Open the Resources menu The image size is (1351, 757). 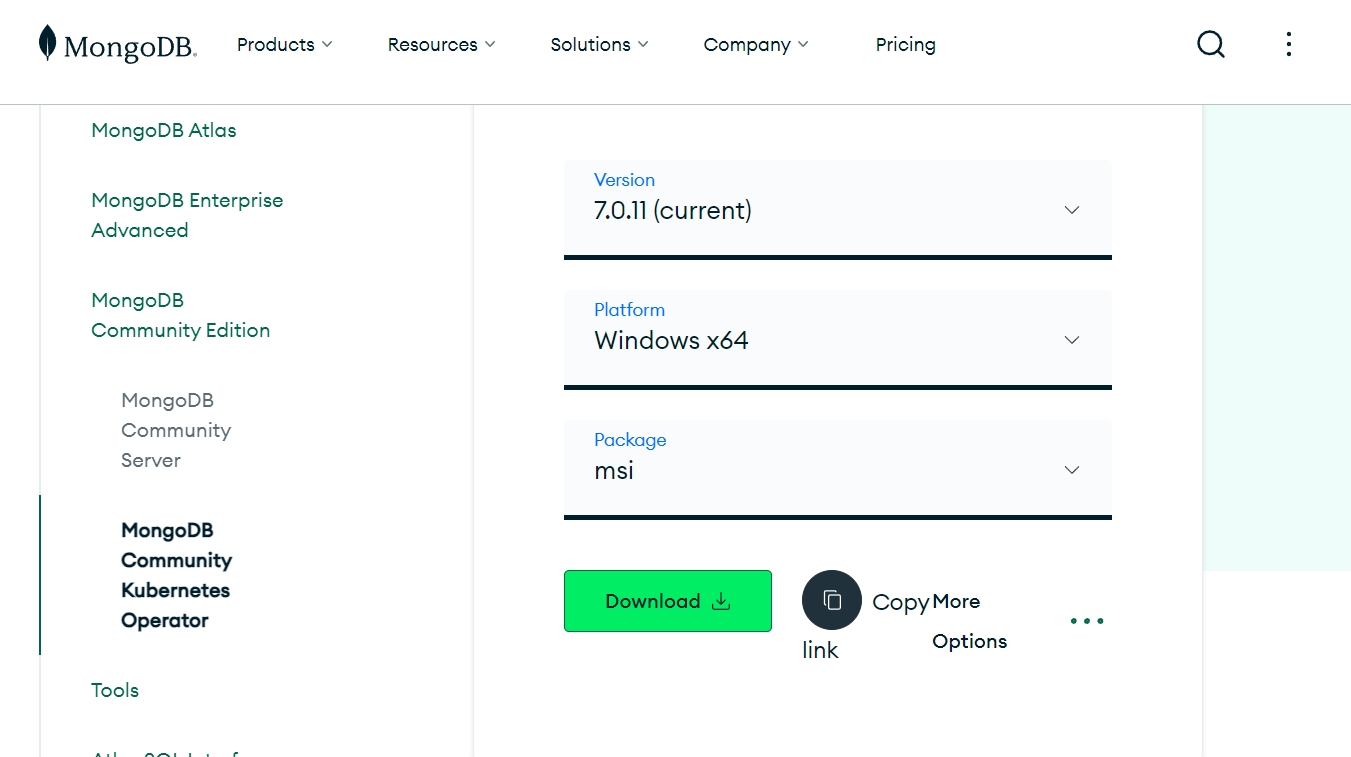[441, 45]
